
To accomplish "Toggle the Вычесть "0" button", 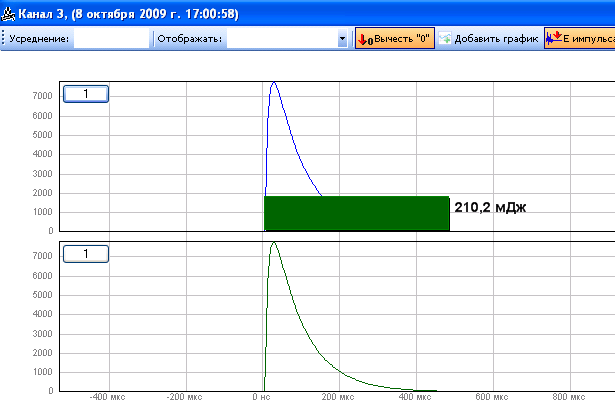I will (x=395, y=38).
